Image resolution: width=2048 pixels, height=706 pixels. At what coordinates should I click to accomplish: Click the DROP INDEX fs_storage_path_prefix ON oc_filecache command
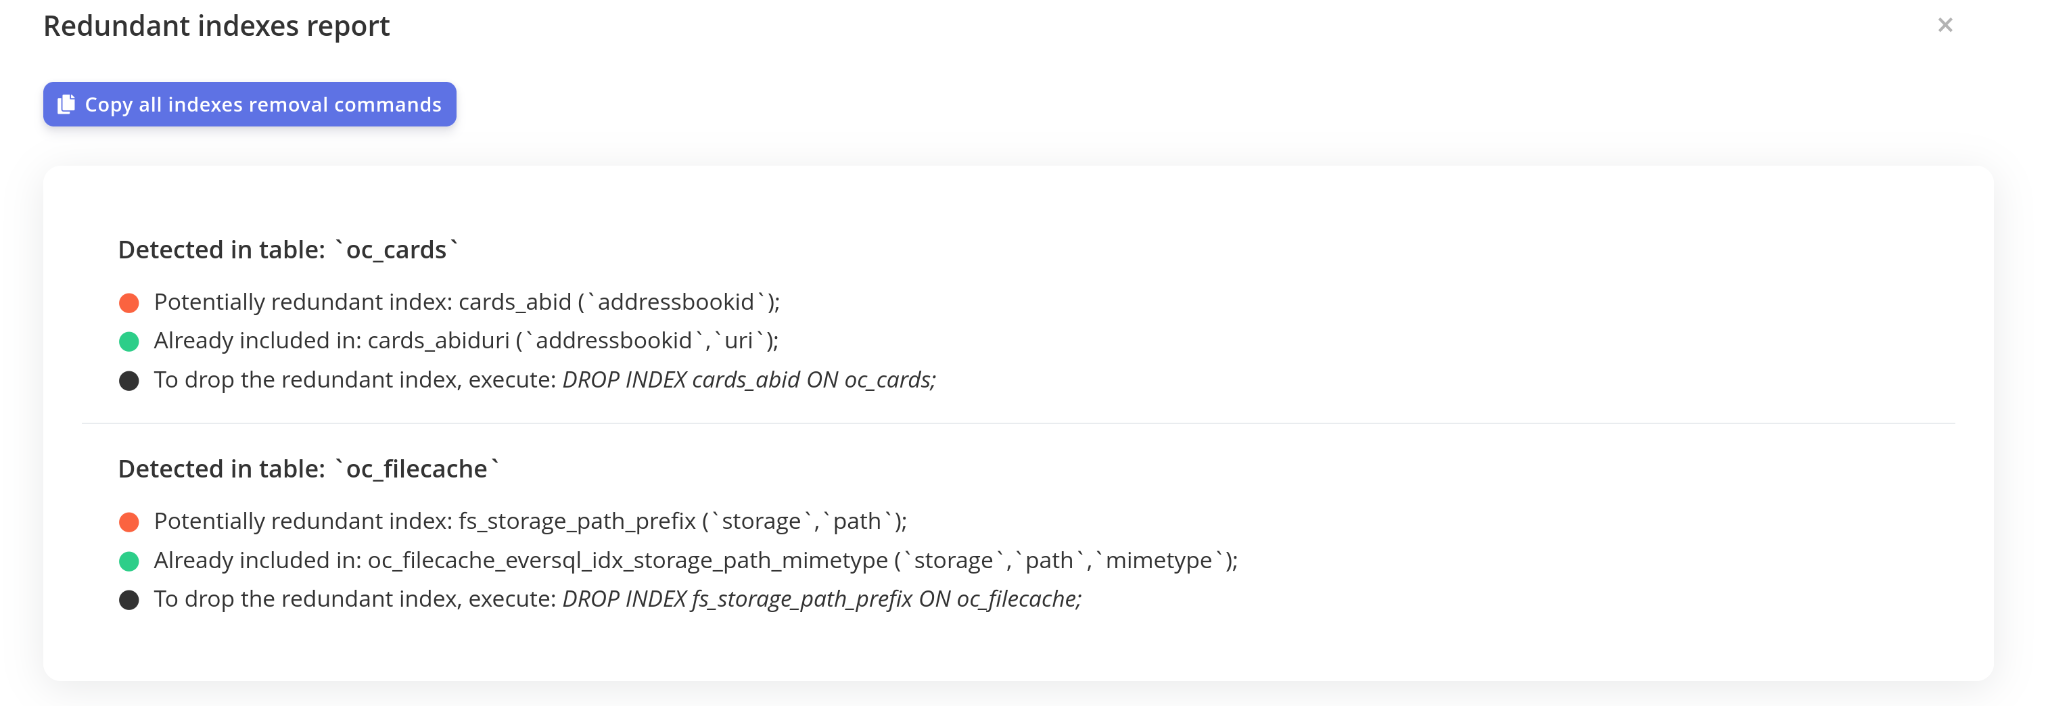822,599
